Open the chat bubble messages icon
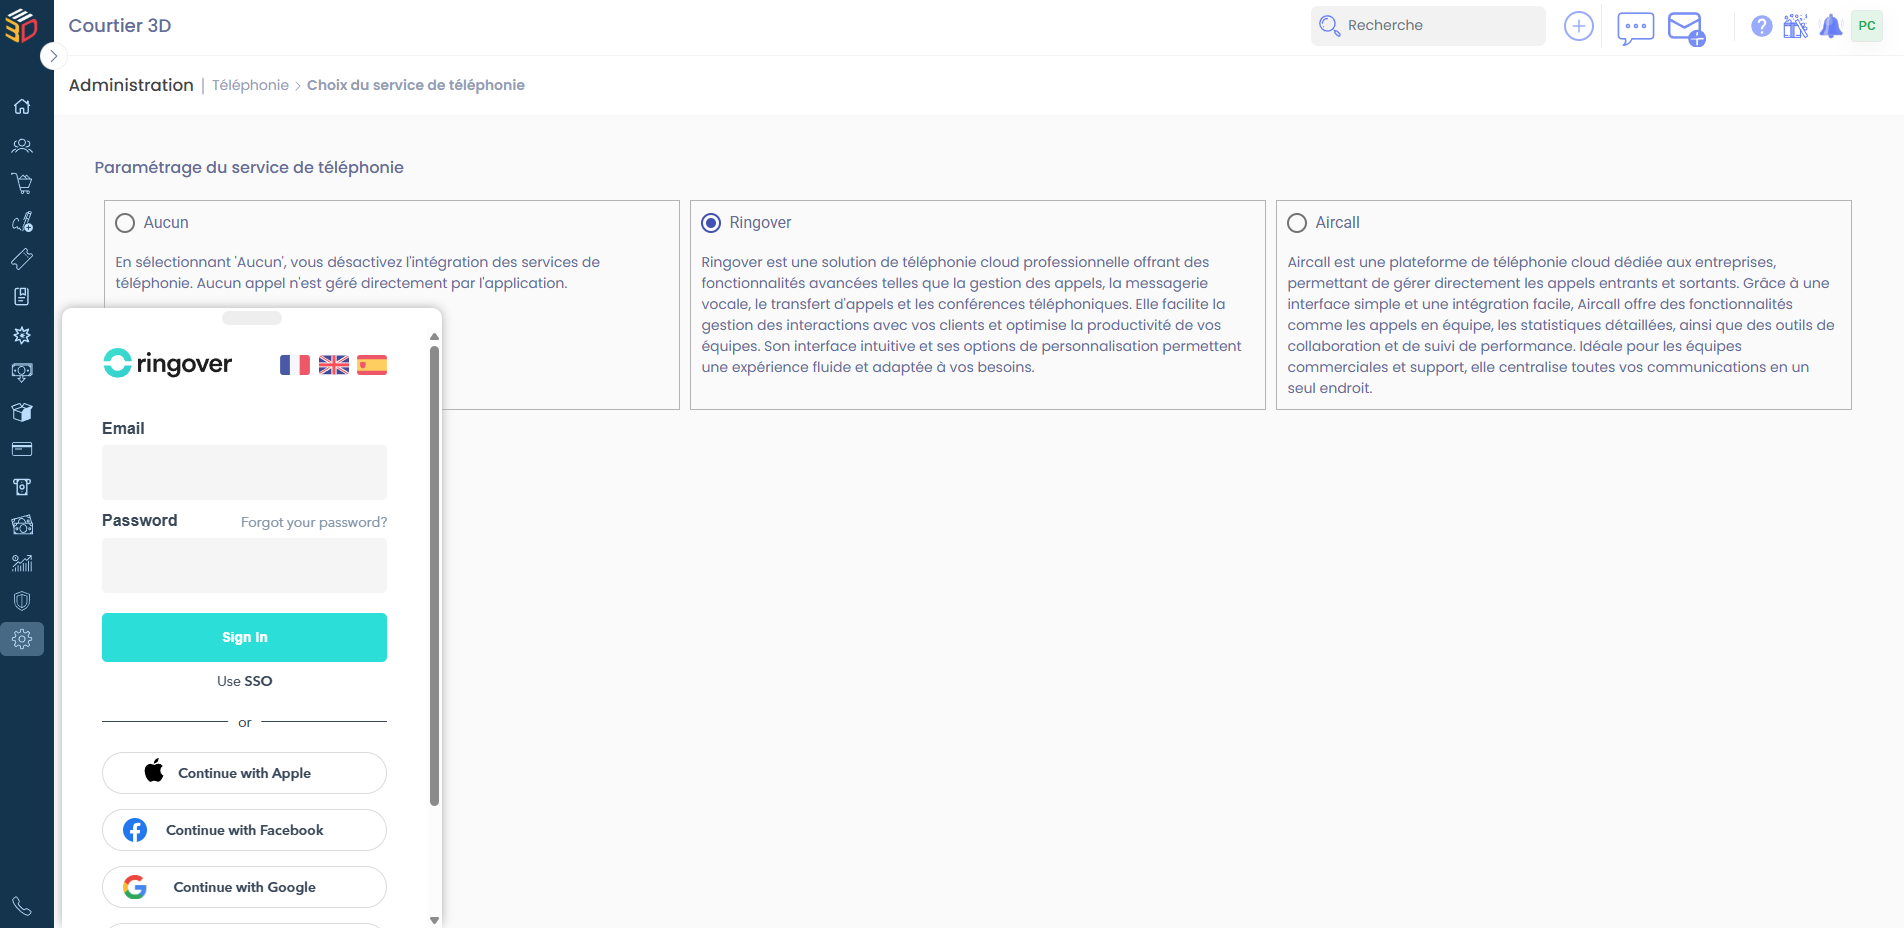 [x=1636, y=28]
